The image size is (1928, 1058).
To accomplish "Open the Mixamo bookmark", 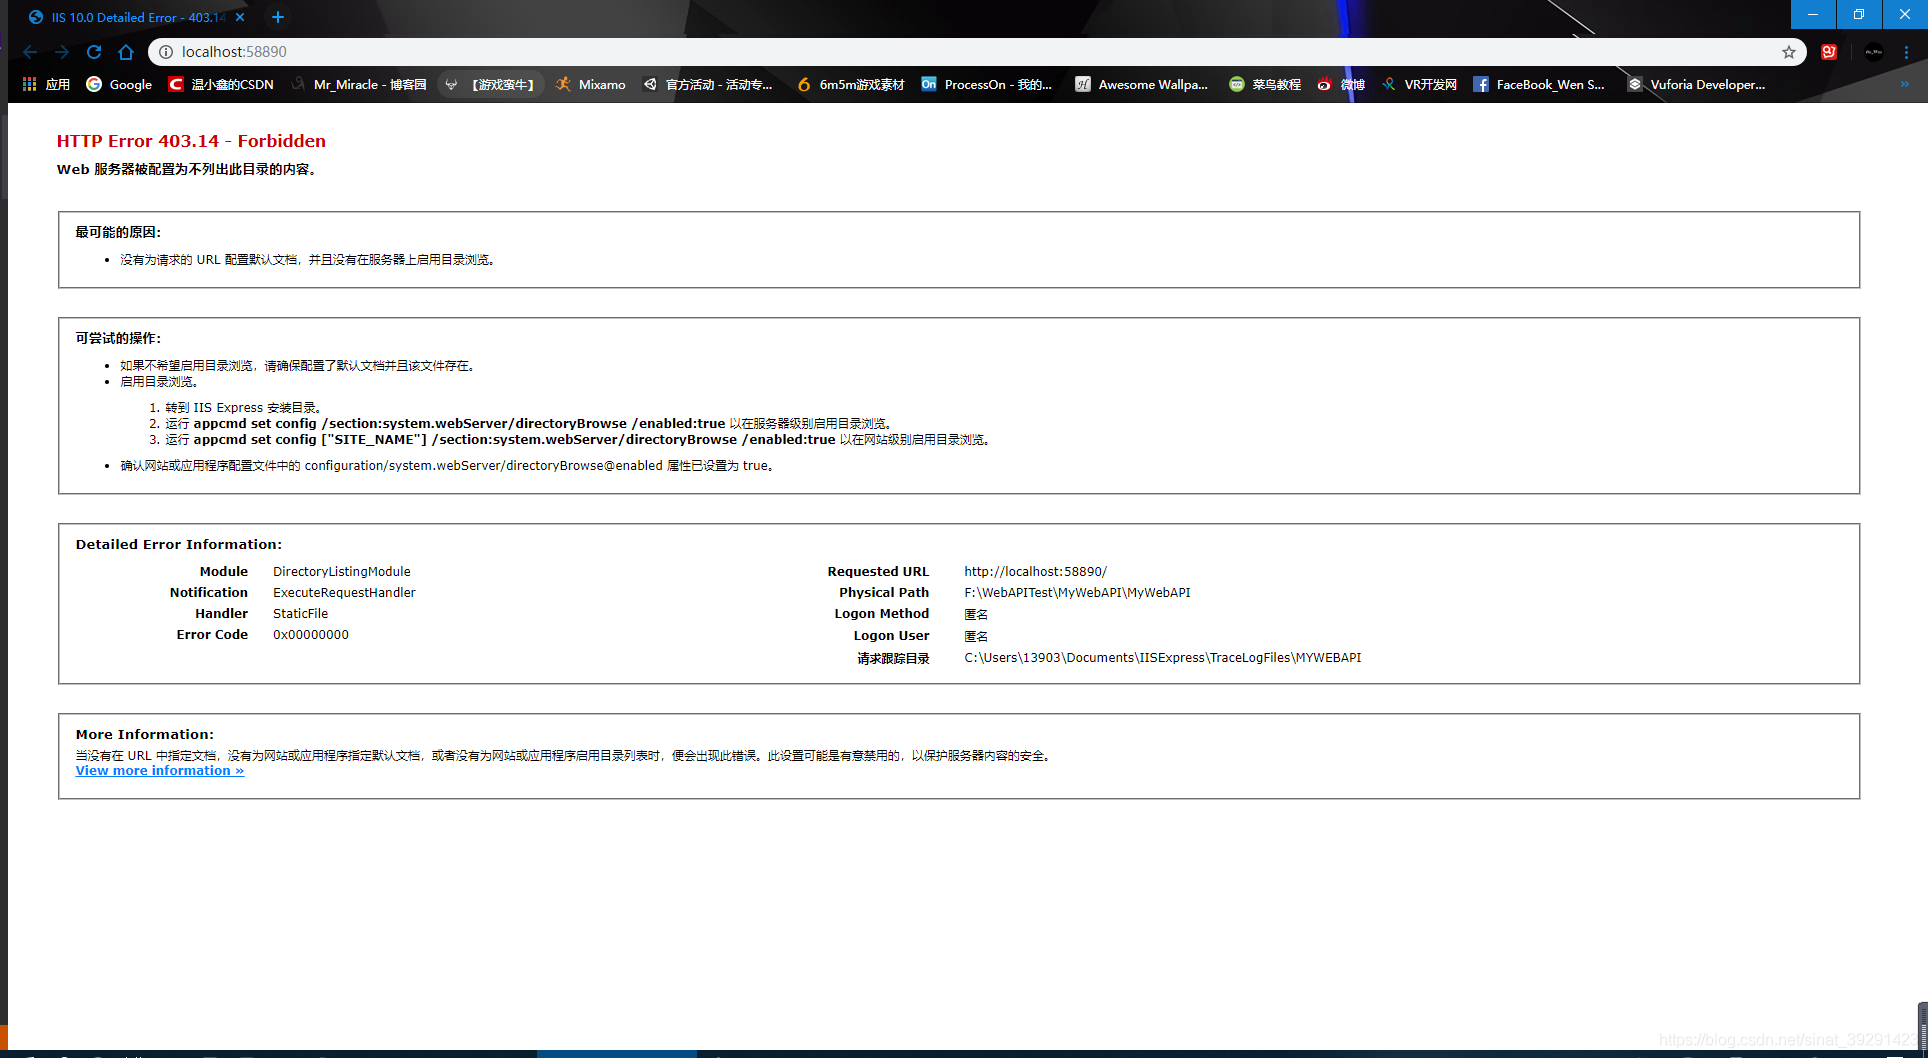I will [591, 85].
